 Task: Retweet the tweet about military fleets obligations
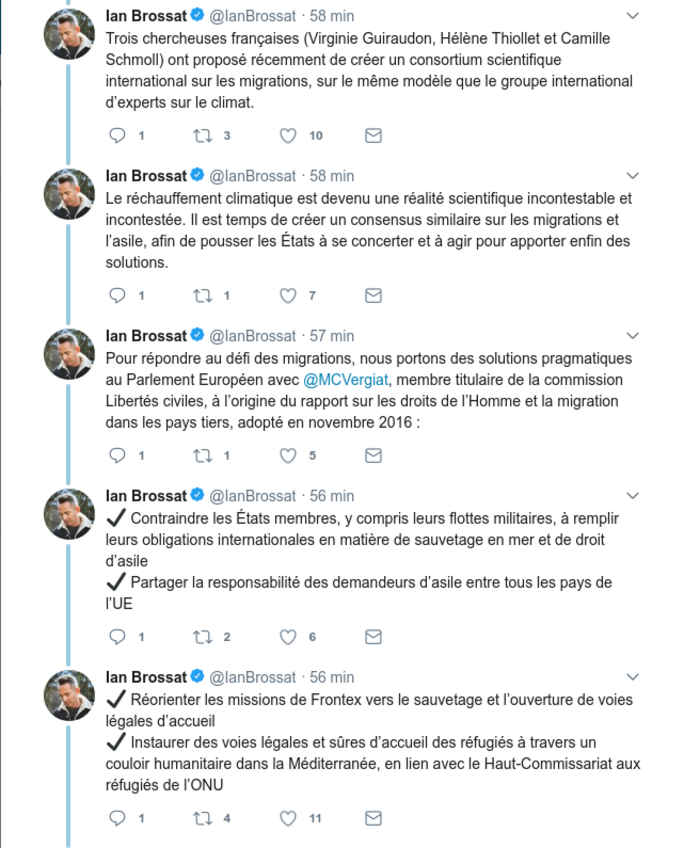pyautogui.click(x=203, y=636)
